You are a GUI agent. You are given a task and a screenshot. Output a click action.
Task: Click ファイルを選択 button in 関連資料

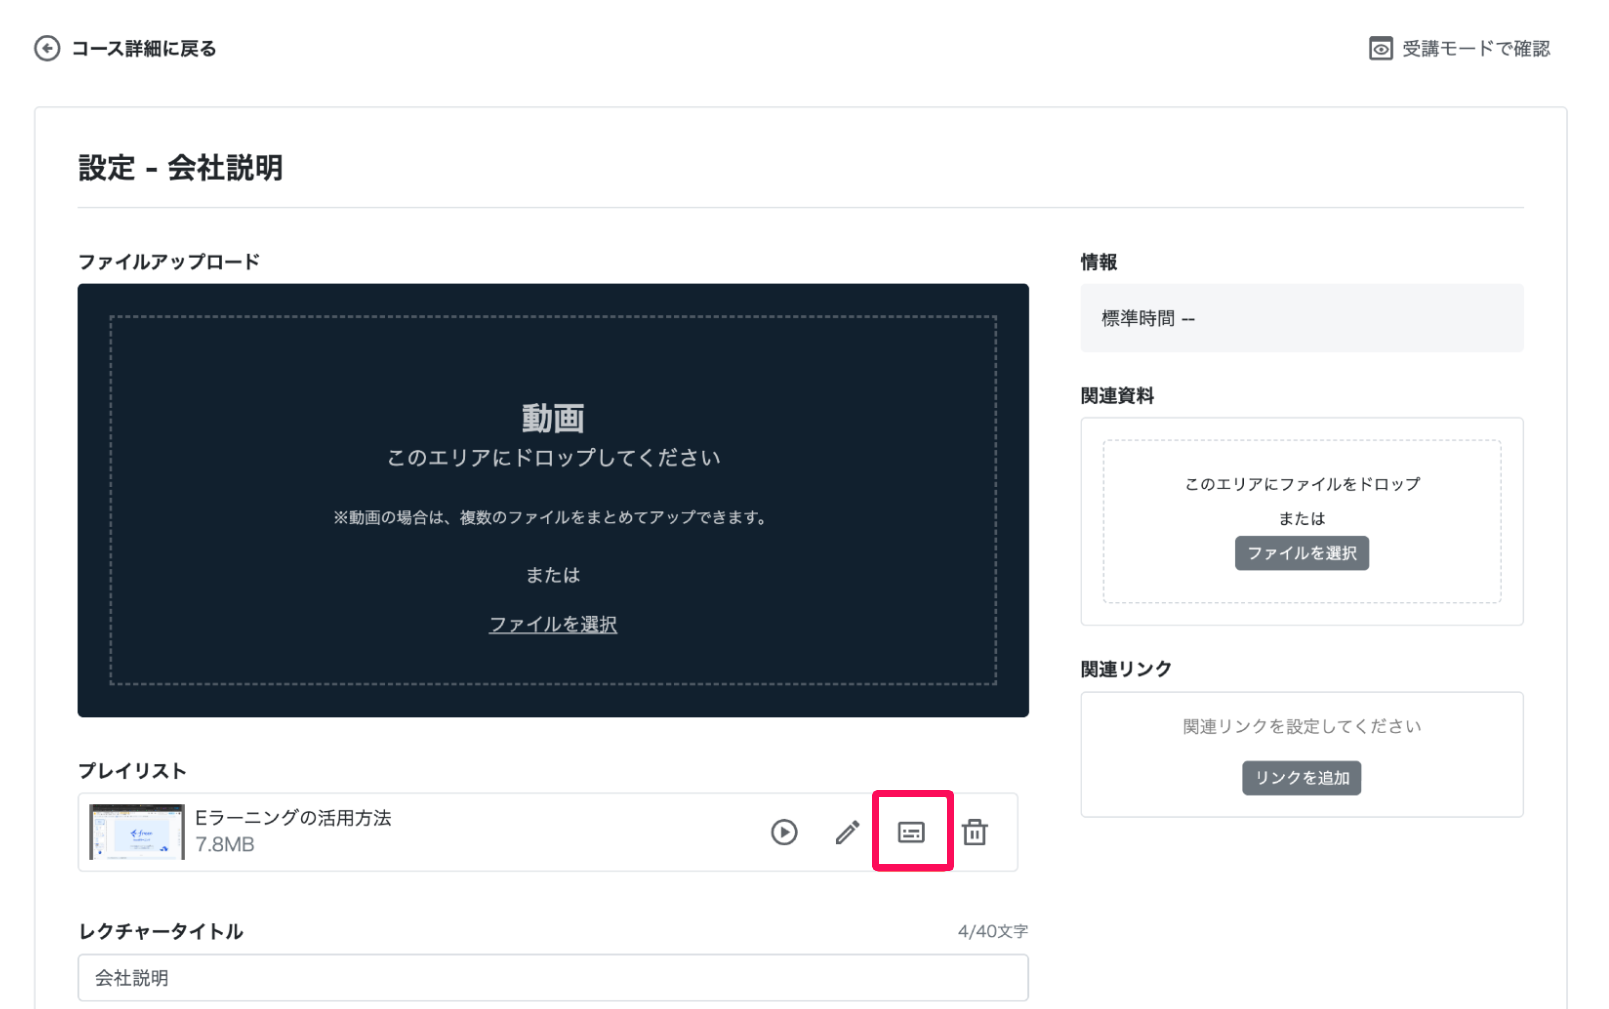[1301, 553]
